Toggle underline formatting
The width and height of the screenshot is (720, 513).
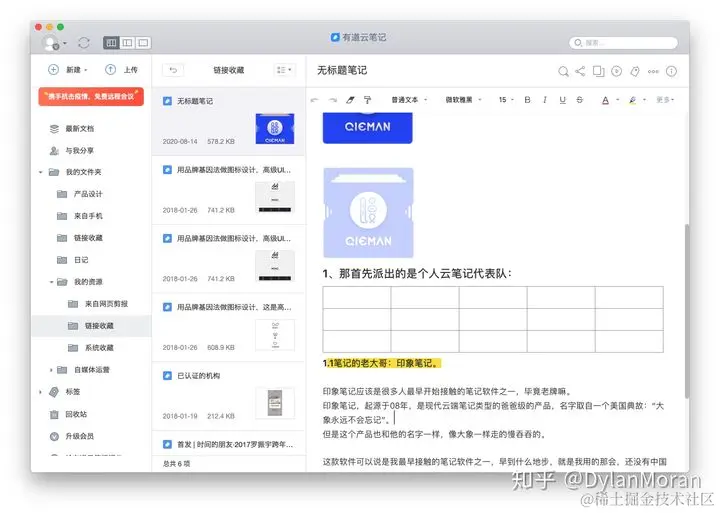coord(562,100)
